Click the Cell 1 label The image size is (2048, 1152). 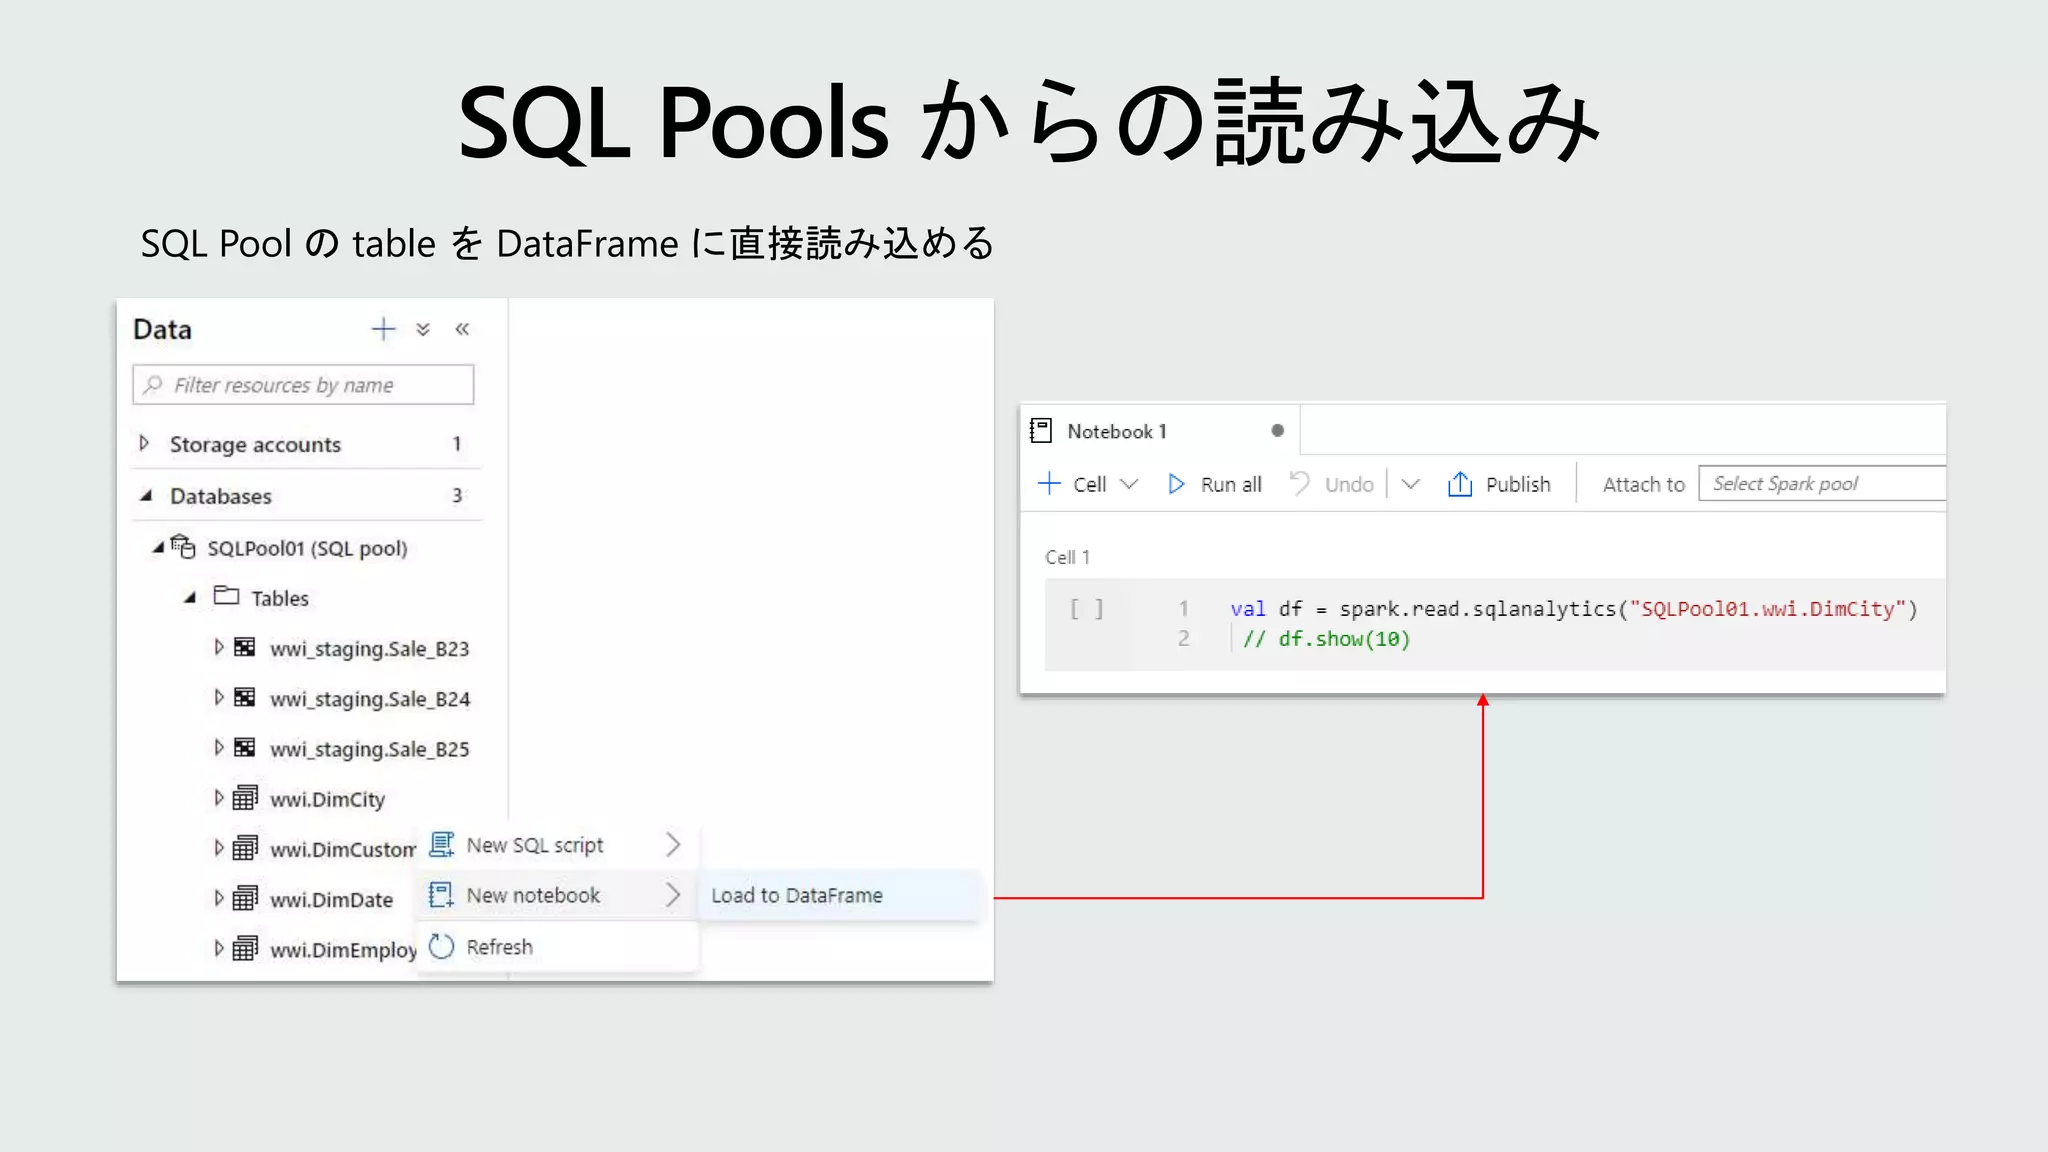pos(1067,557)
